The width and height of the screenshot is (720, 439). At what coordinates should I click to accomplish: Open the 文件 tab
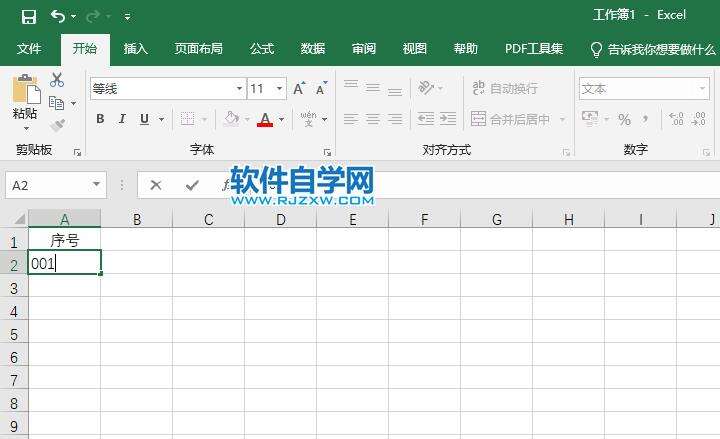29,49
